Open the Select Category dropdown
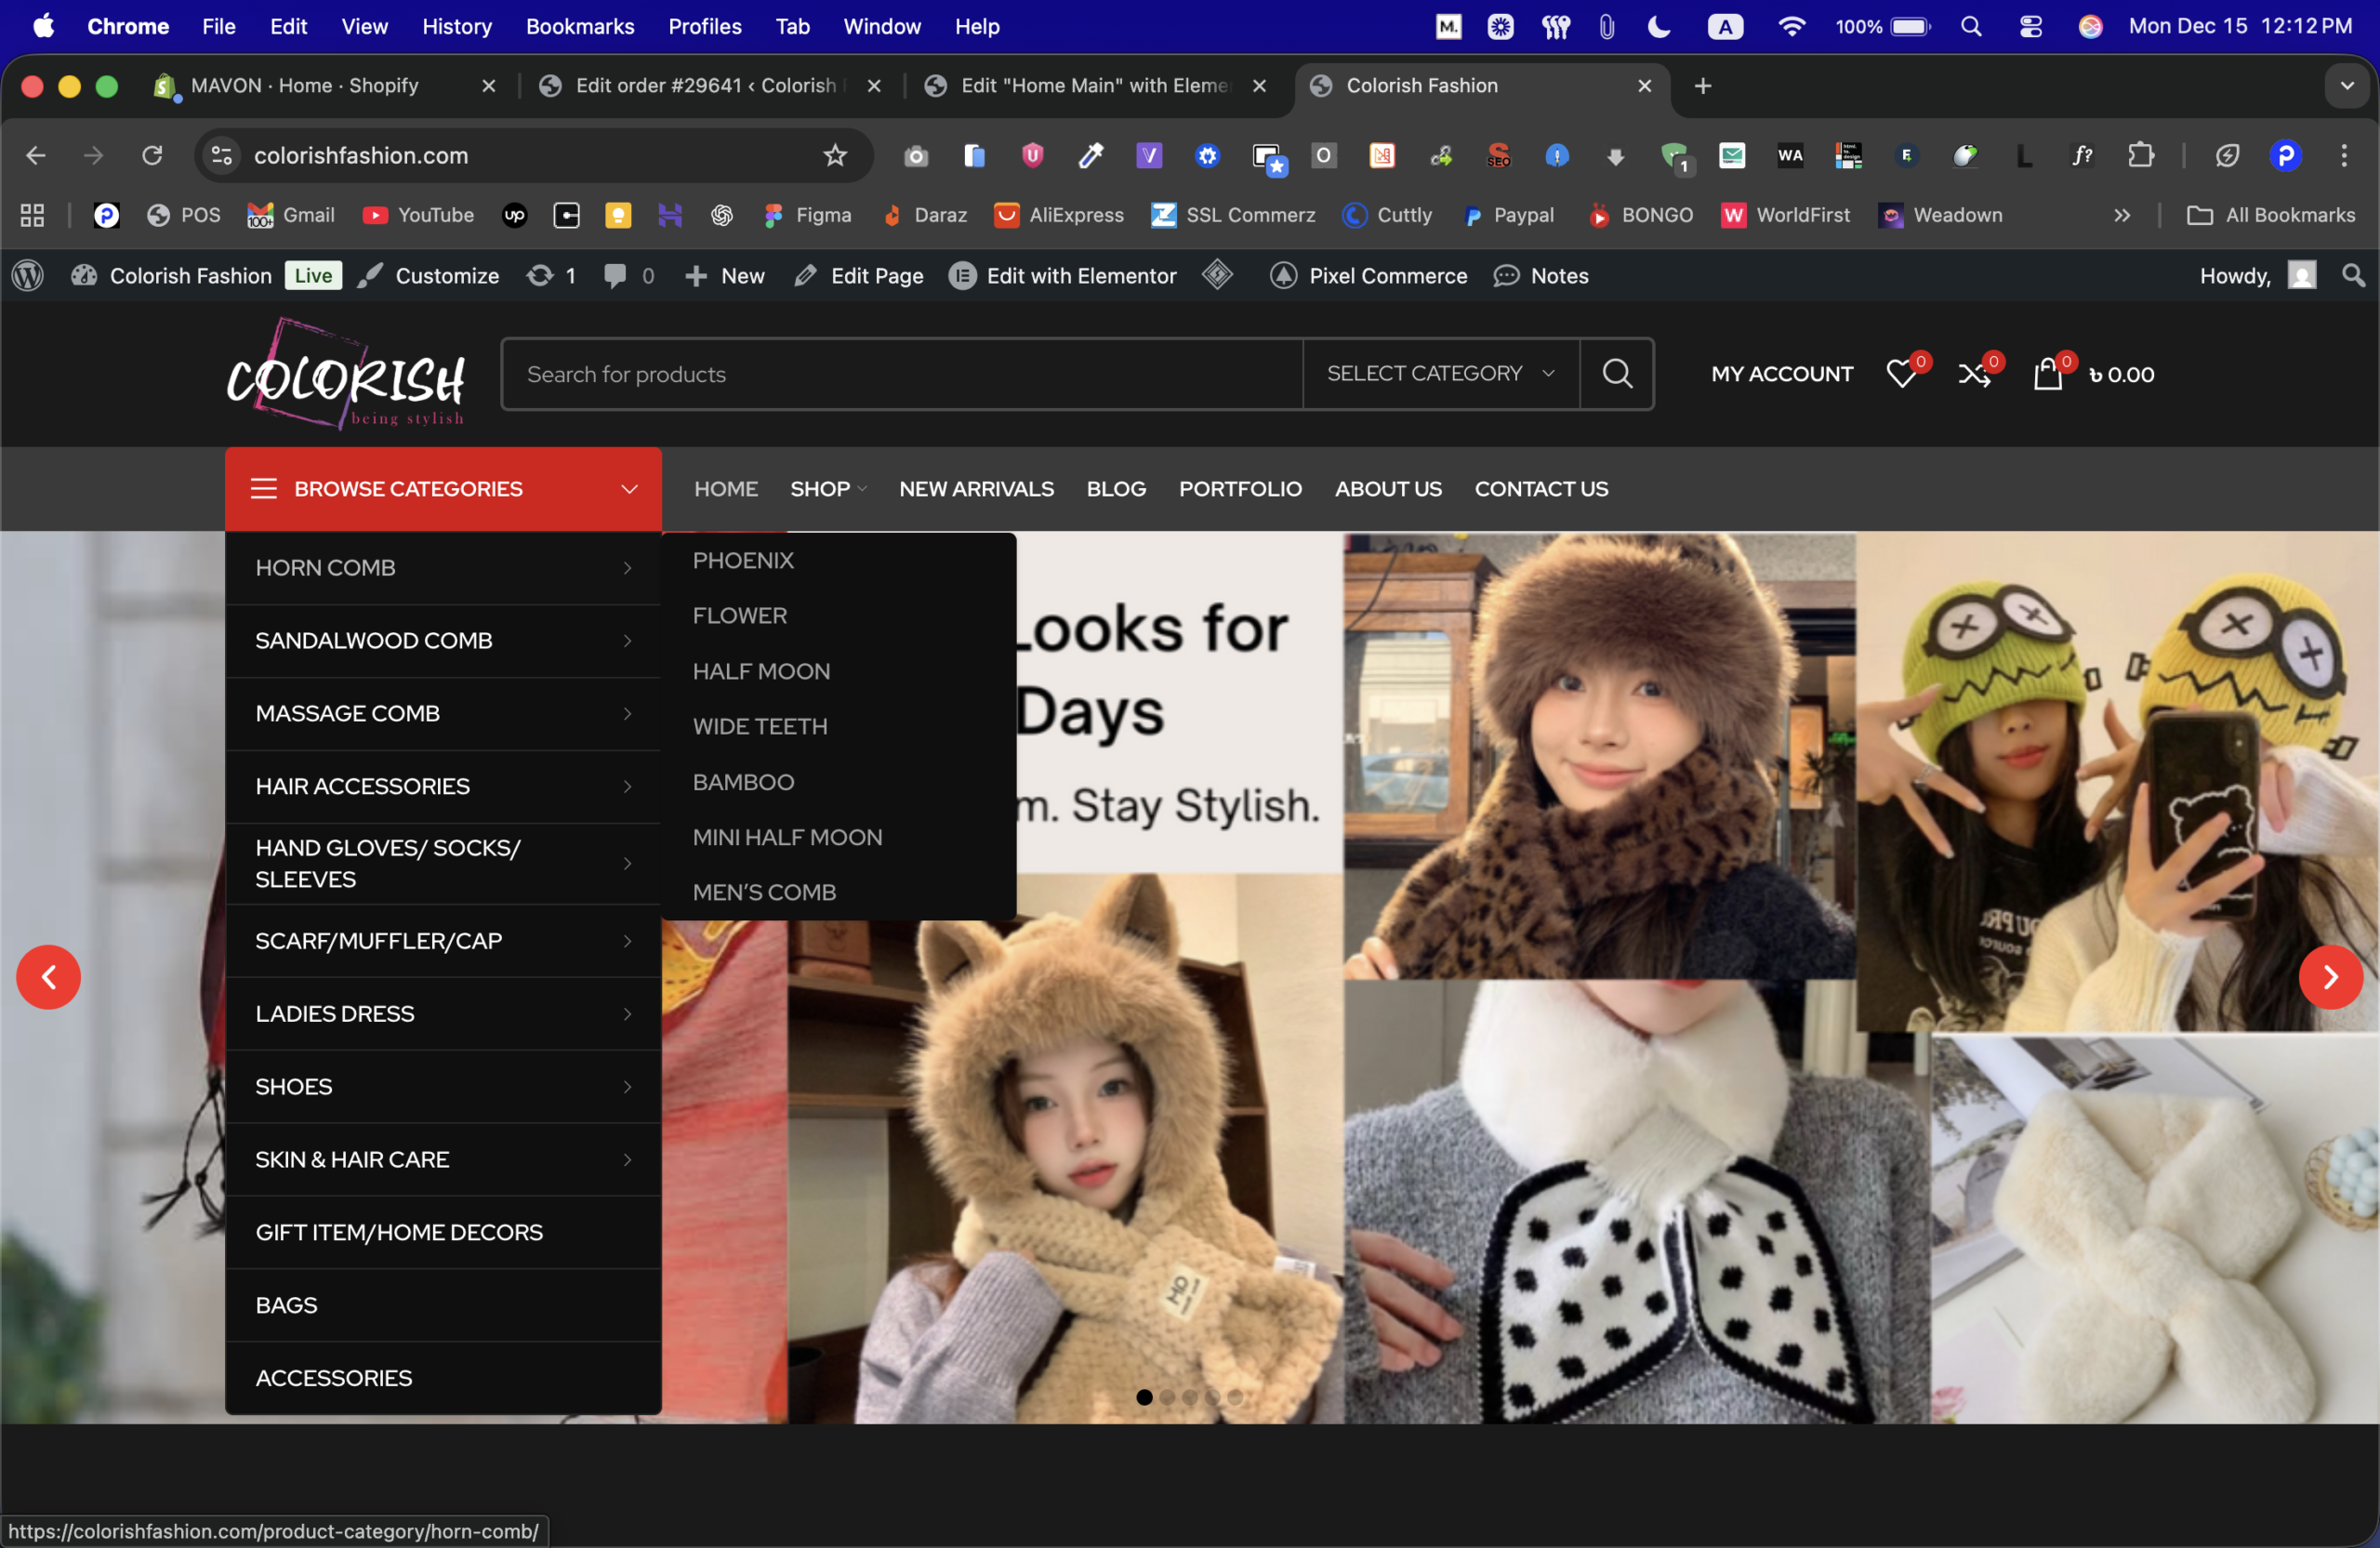This screenshot has height=1548, width=2380. (1440, 374)
